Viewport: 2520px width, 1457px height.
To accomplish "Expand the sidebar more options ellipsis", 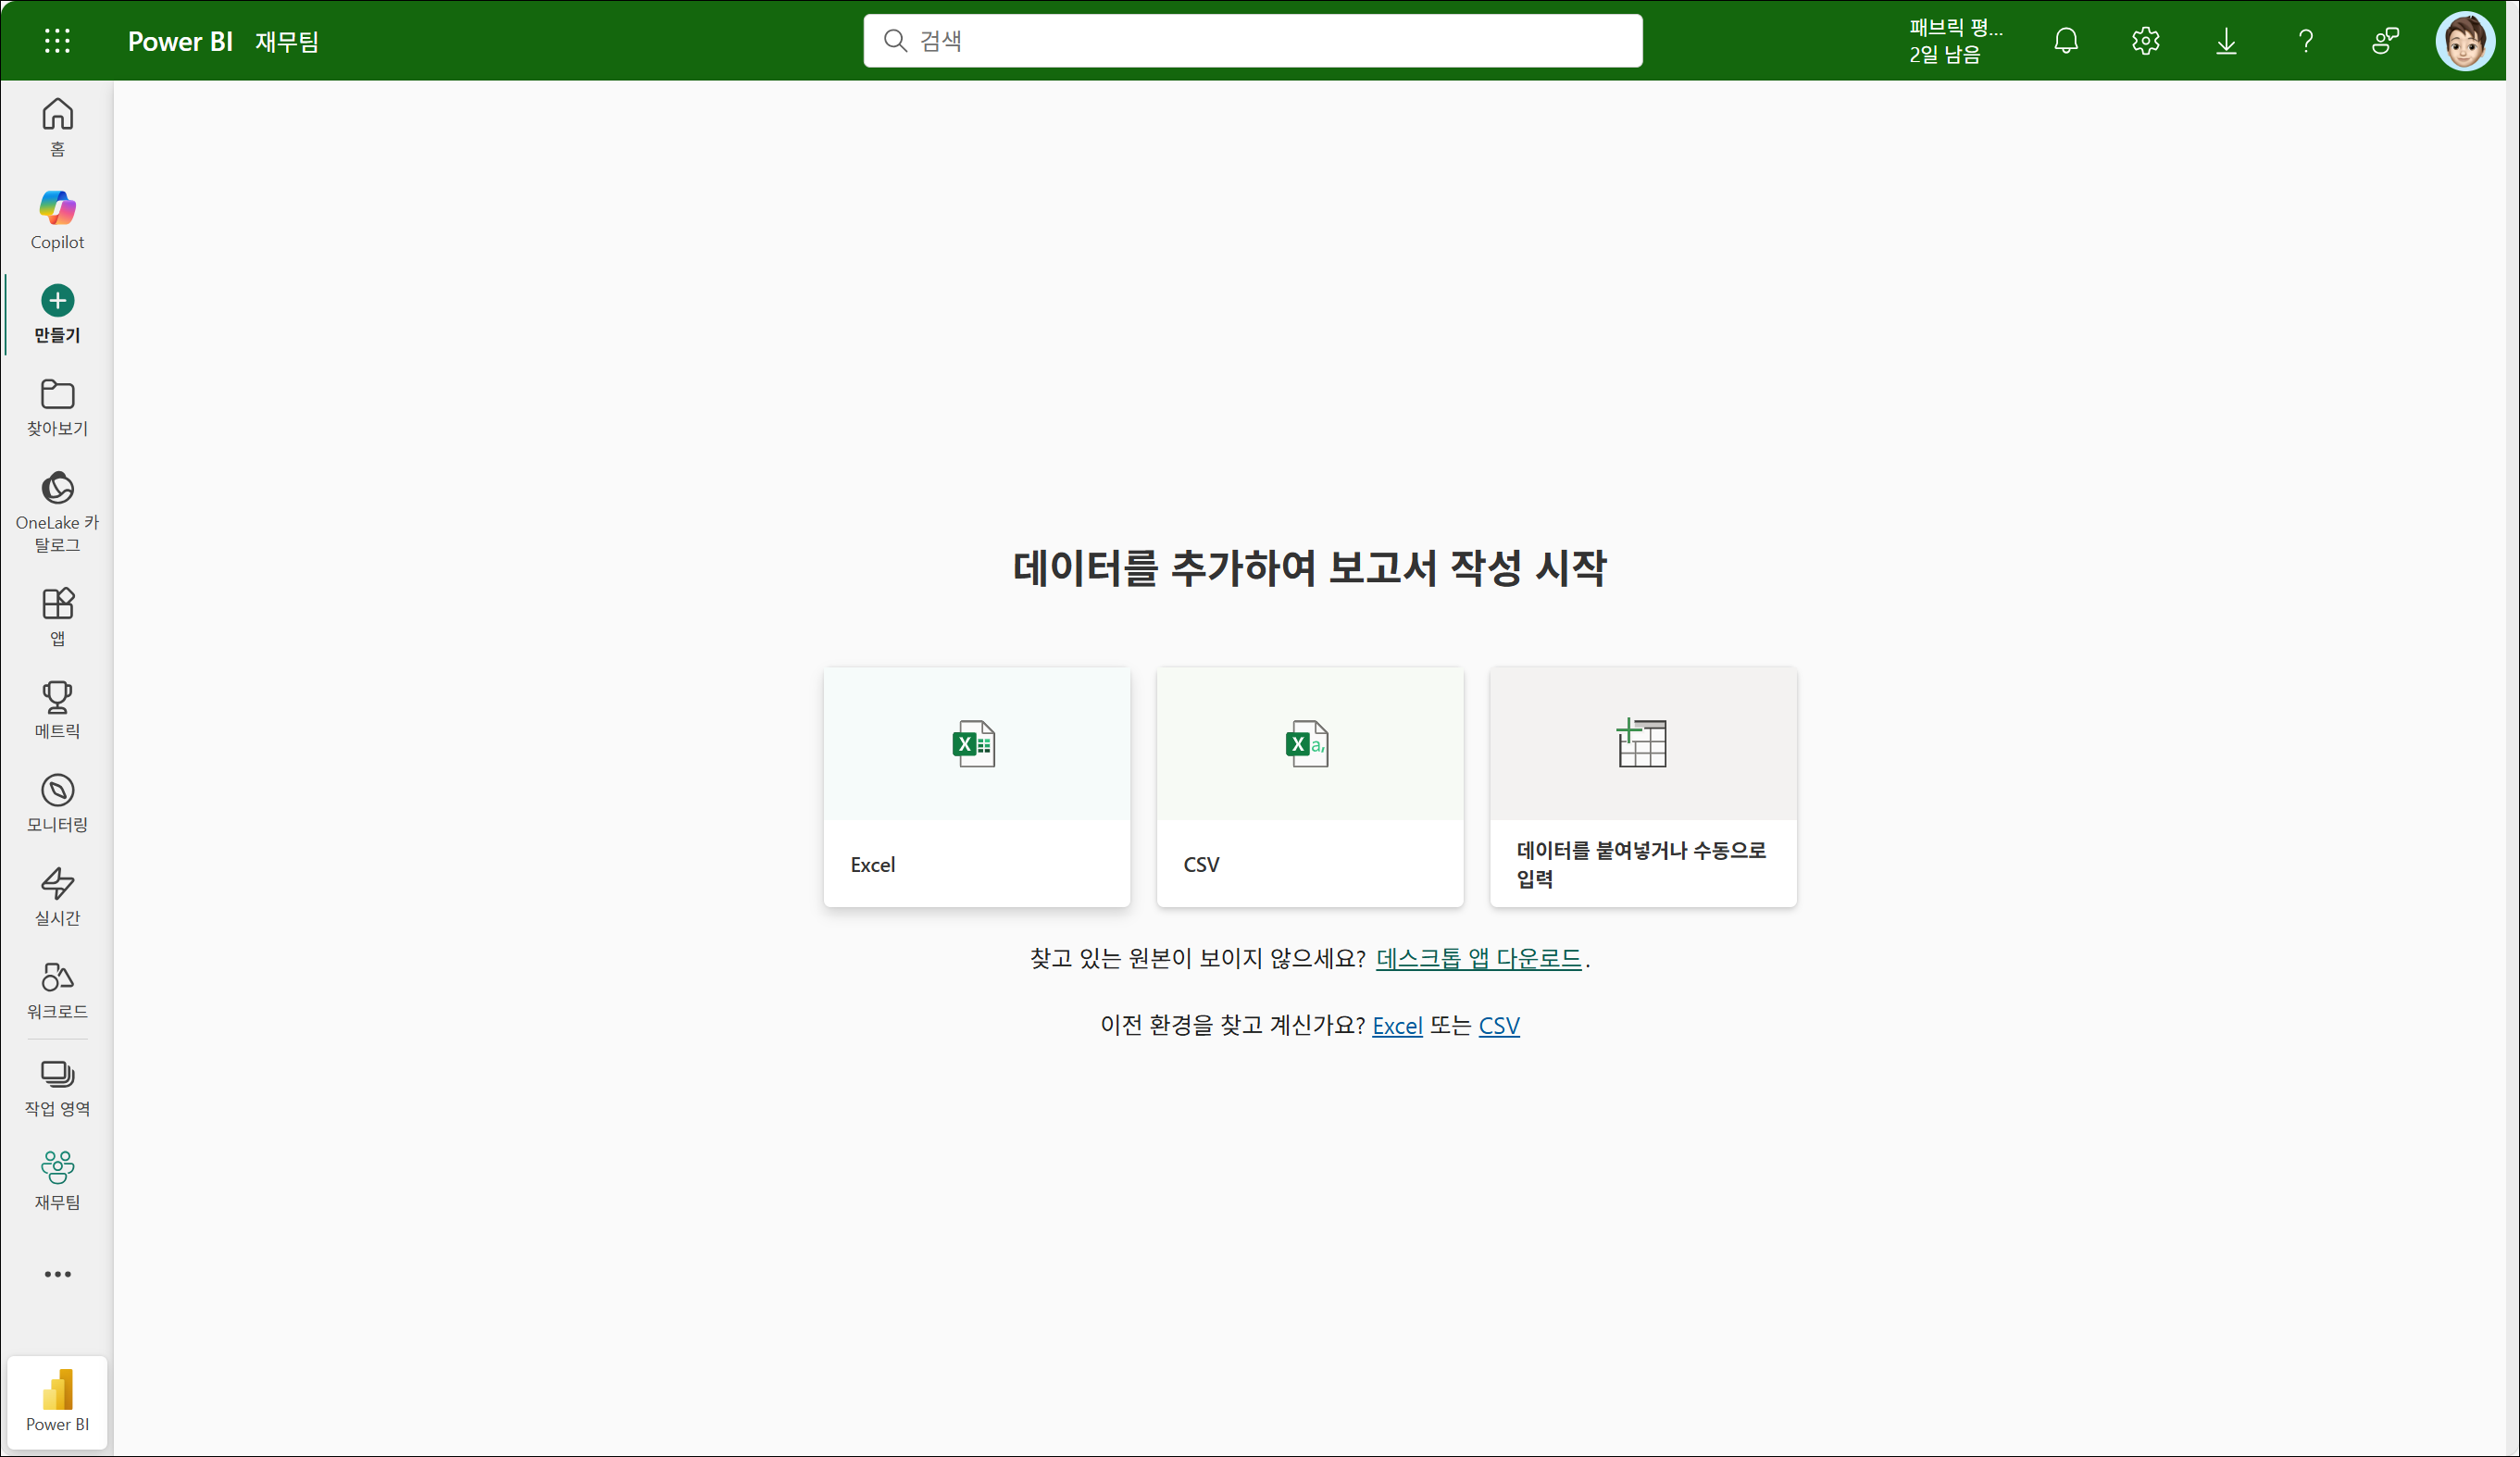I will 57,1274.
